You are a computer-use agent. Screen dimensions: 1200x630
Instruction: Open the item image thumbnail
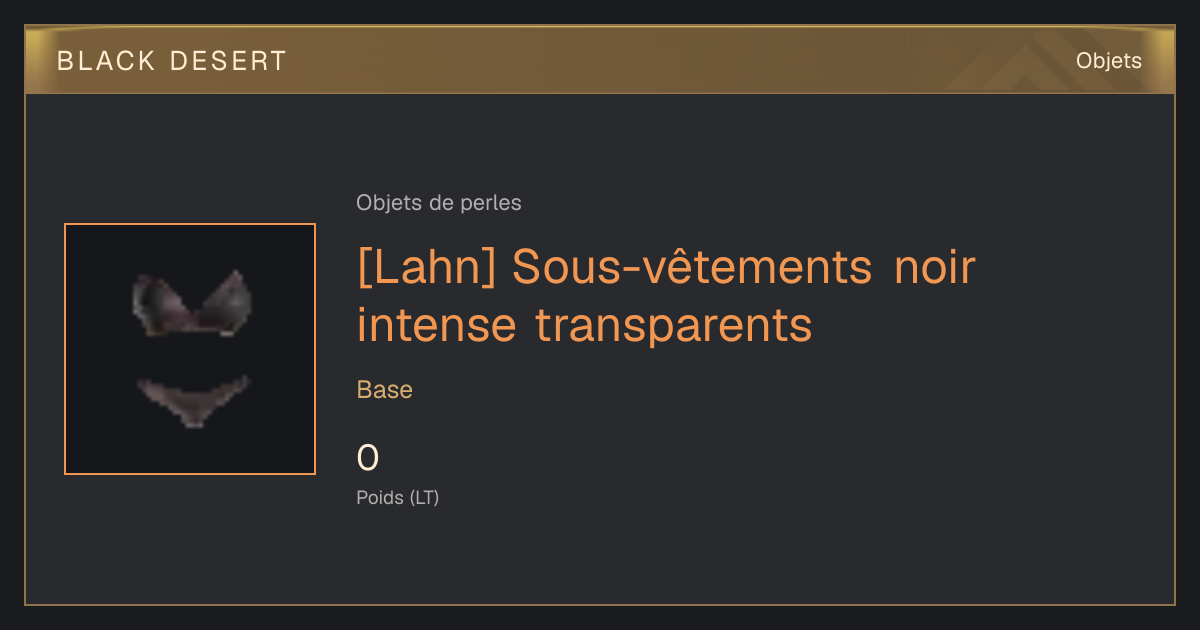click(190, 349)
